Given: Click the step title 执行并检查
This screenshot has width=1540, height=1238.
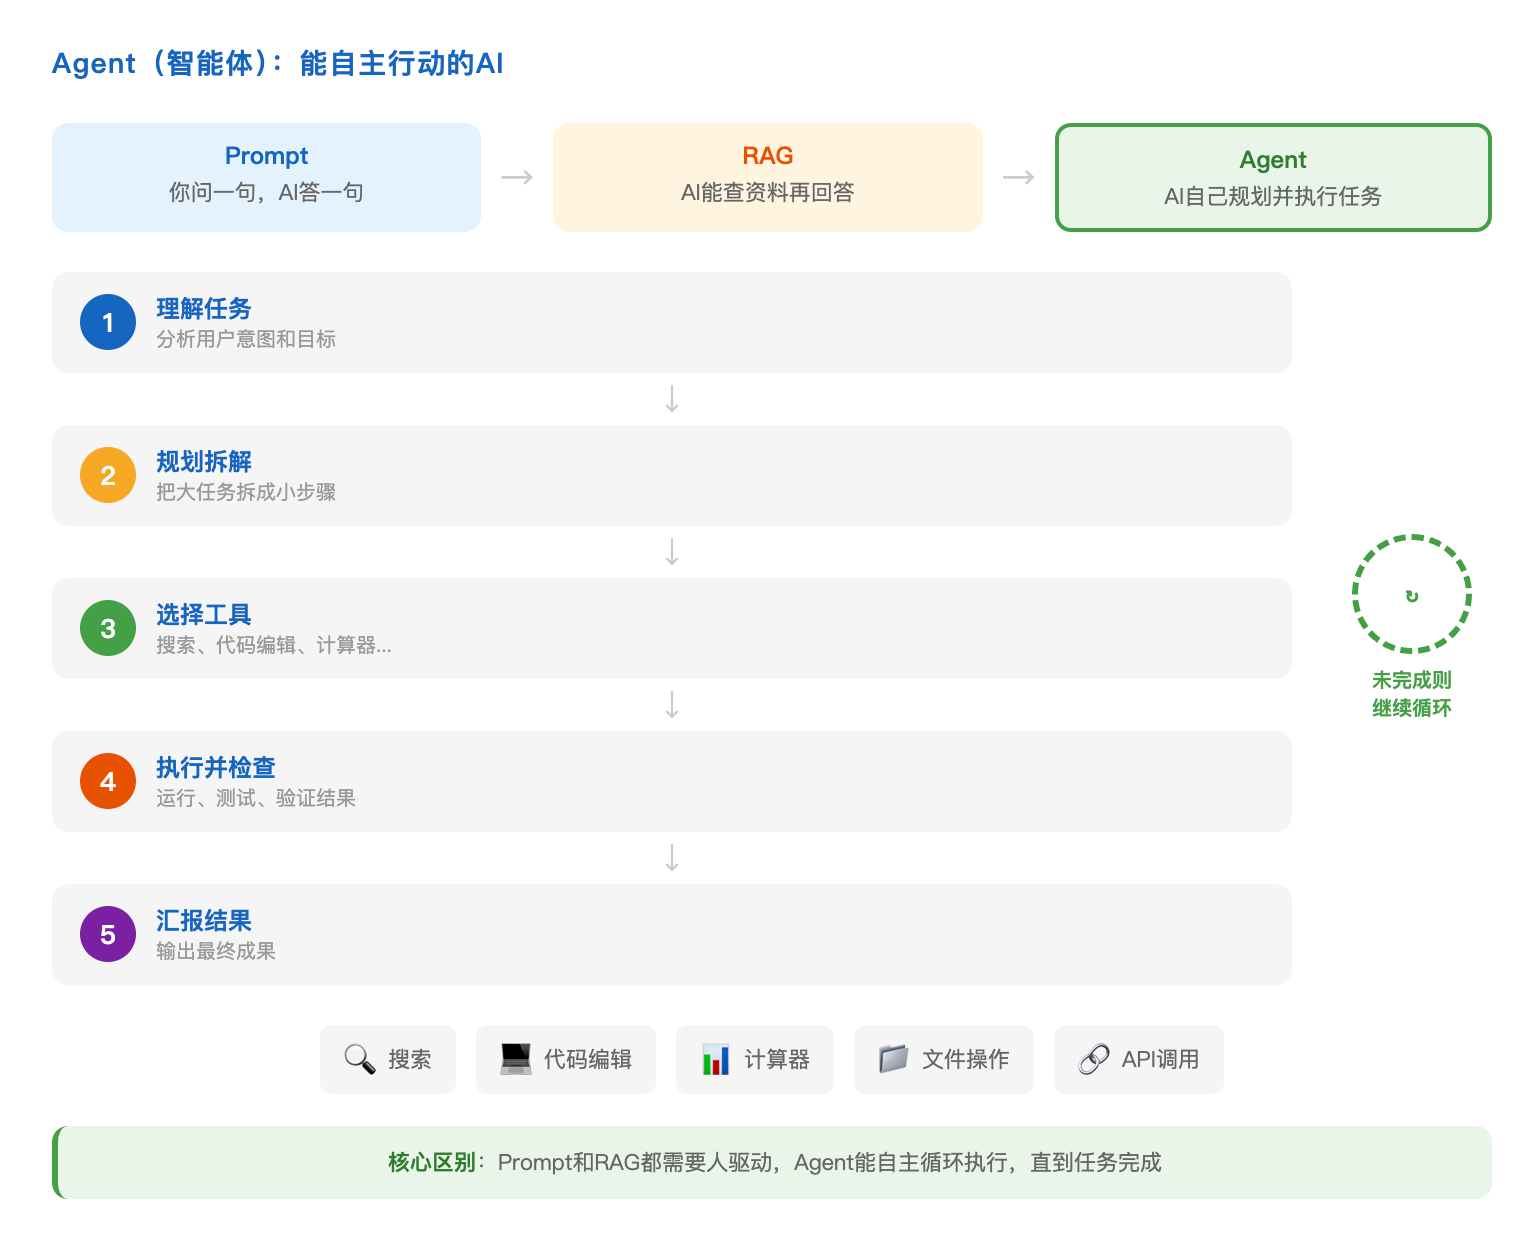Looking at the screenshot, I should pyautogui.click(x=216, y=768).
